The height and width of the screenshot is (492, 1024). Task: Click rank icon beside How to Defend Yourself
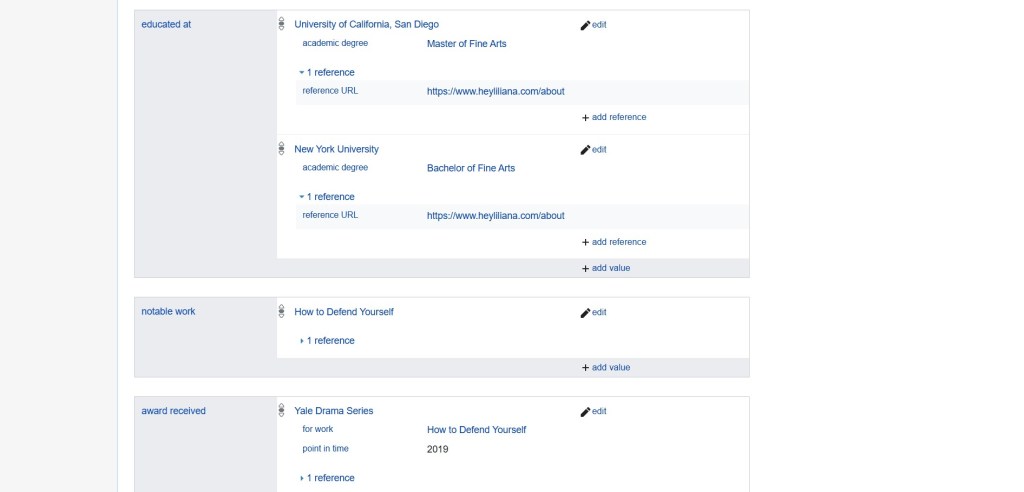[282, 312]
